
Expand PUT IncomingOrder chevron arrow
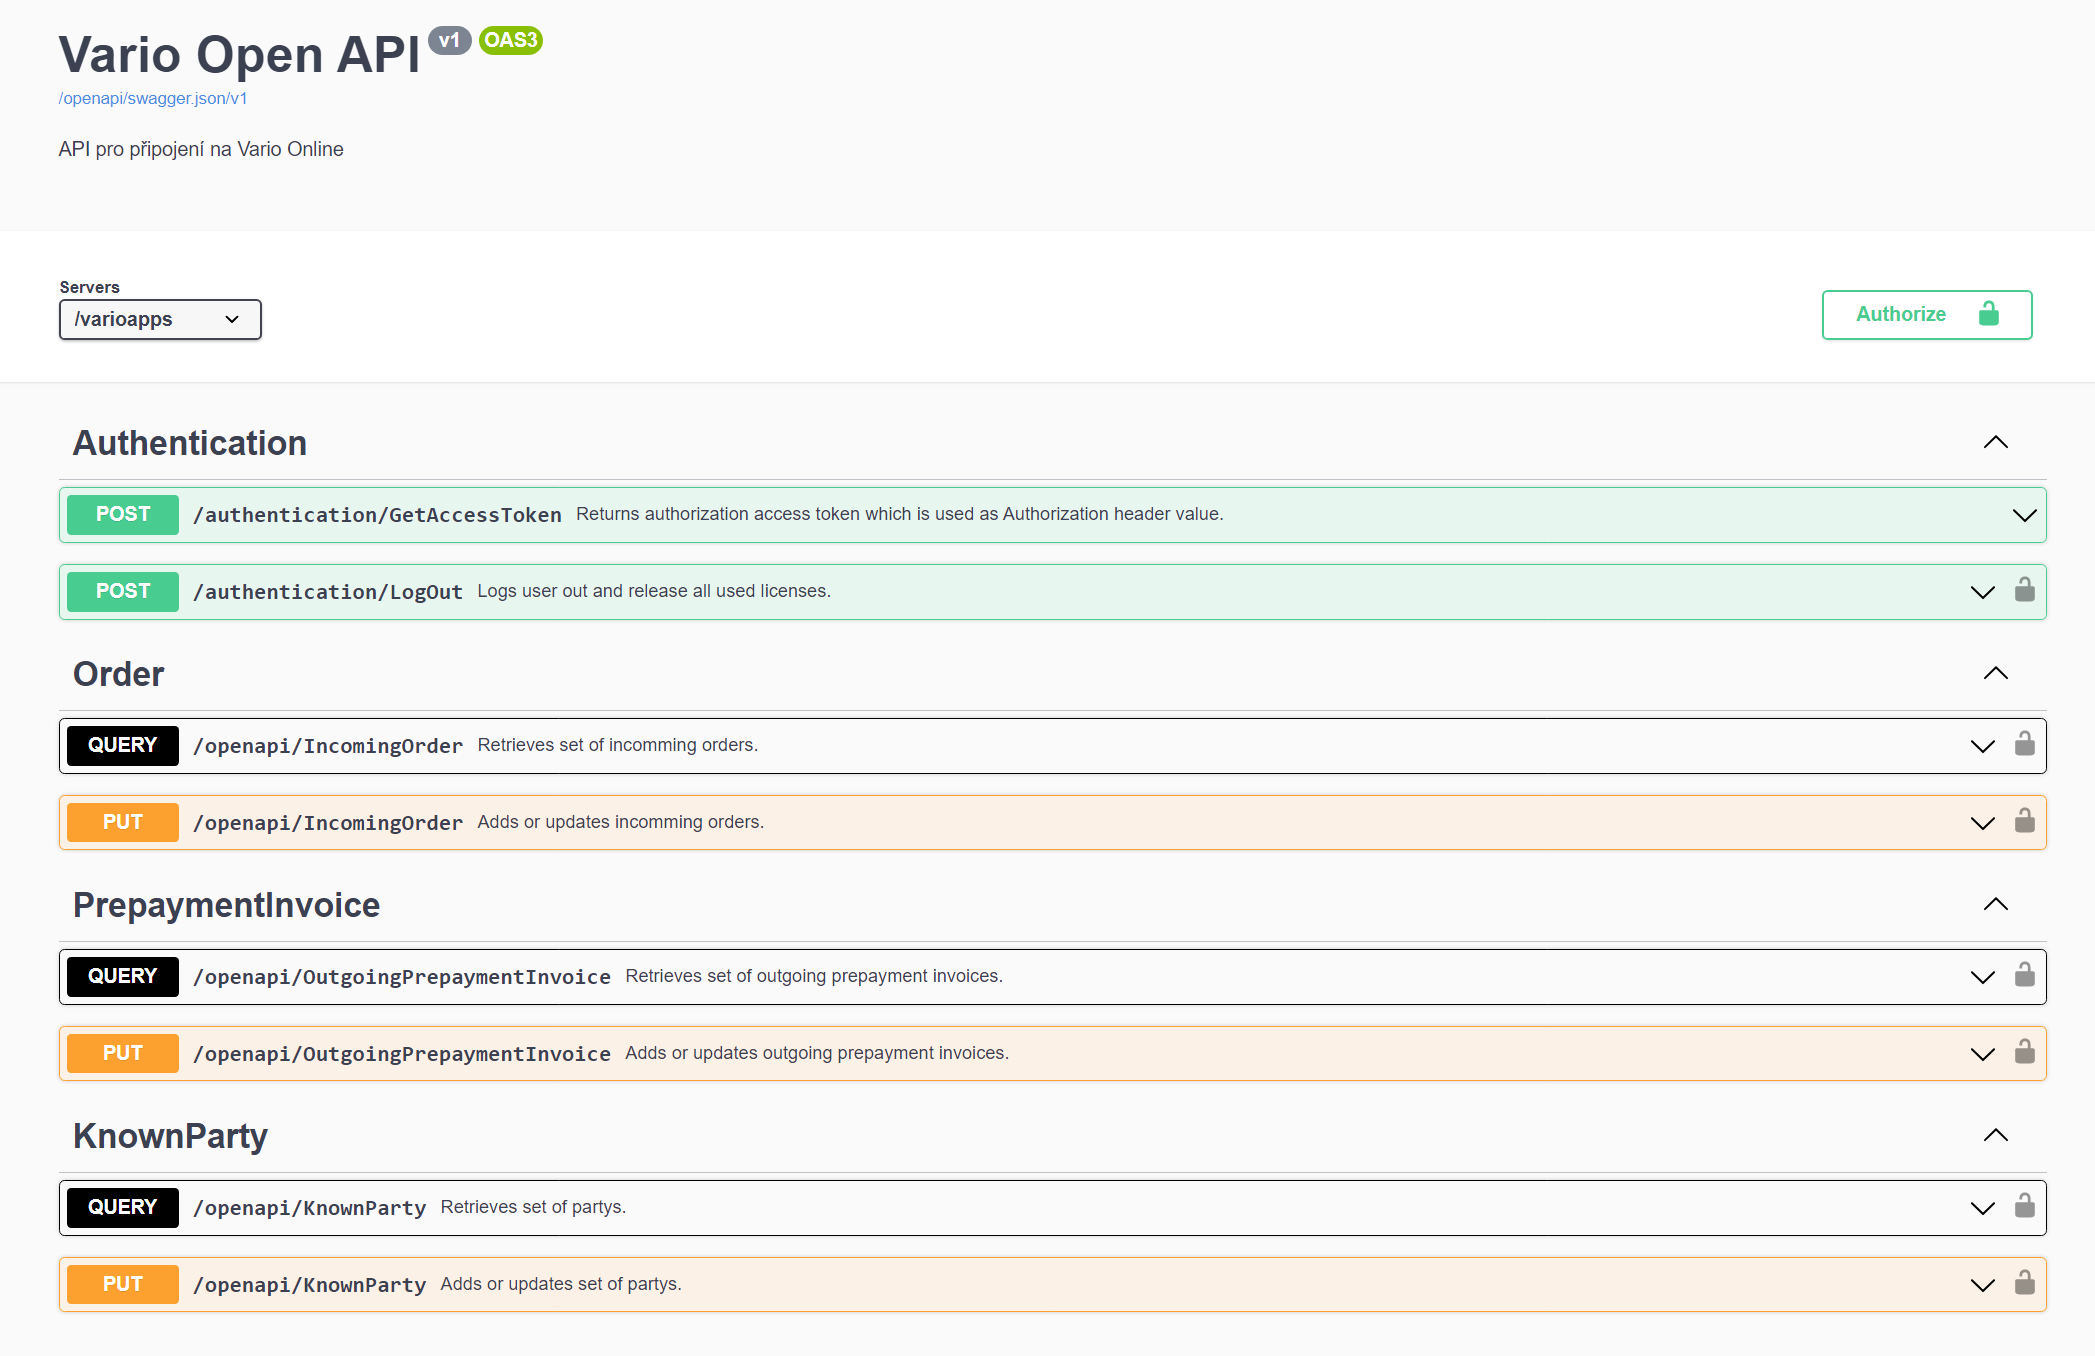click(x=1982, y=823)
